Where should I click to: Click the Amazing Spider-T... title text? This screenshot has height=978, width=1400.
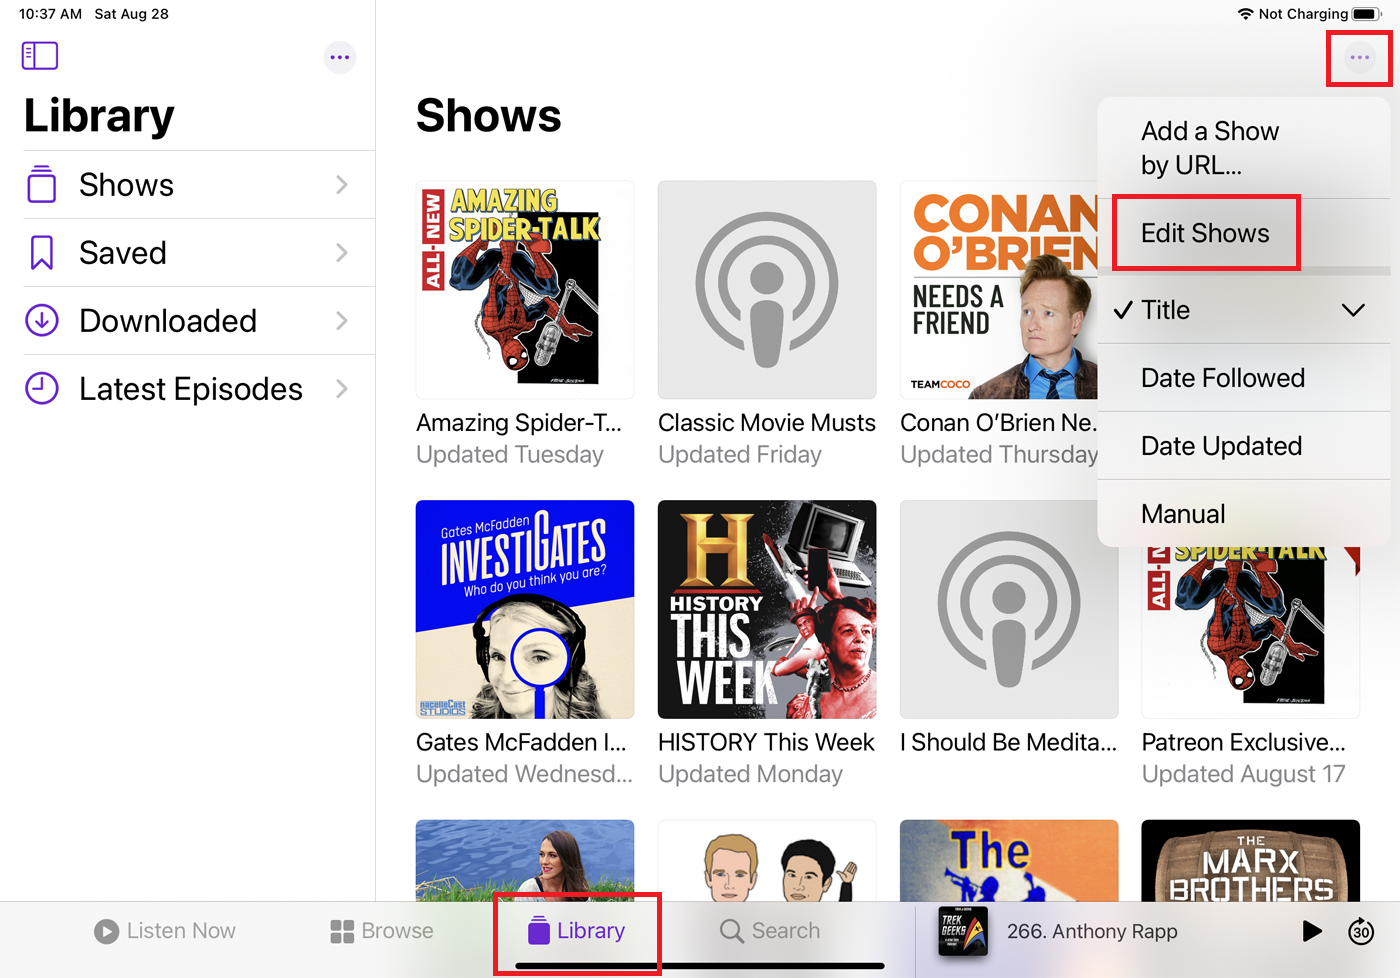click(519, 423)
